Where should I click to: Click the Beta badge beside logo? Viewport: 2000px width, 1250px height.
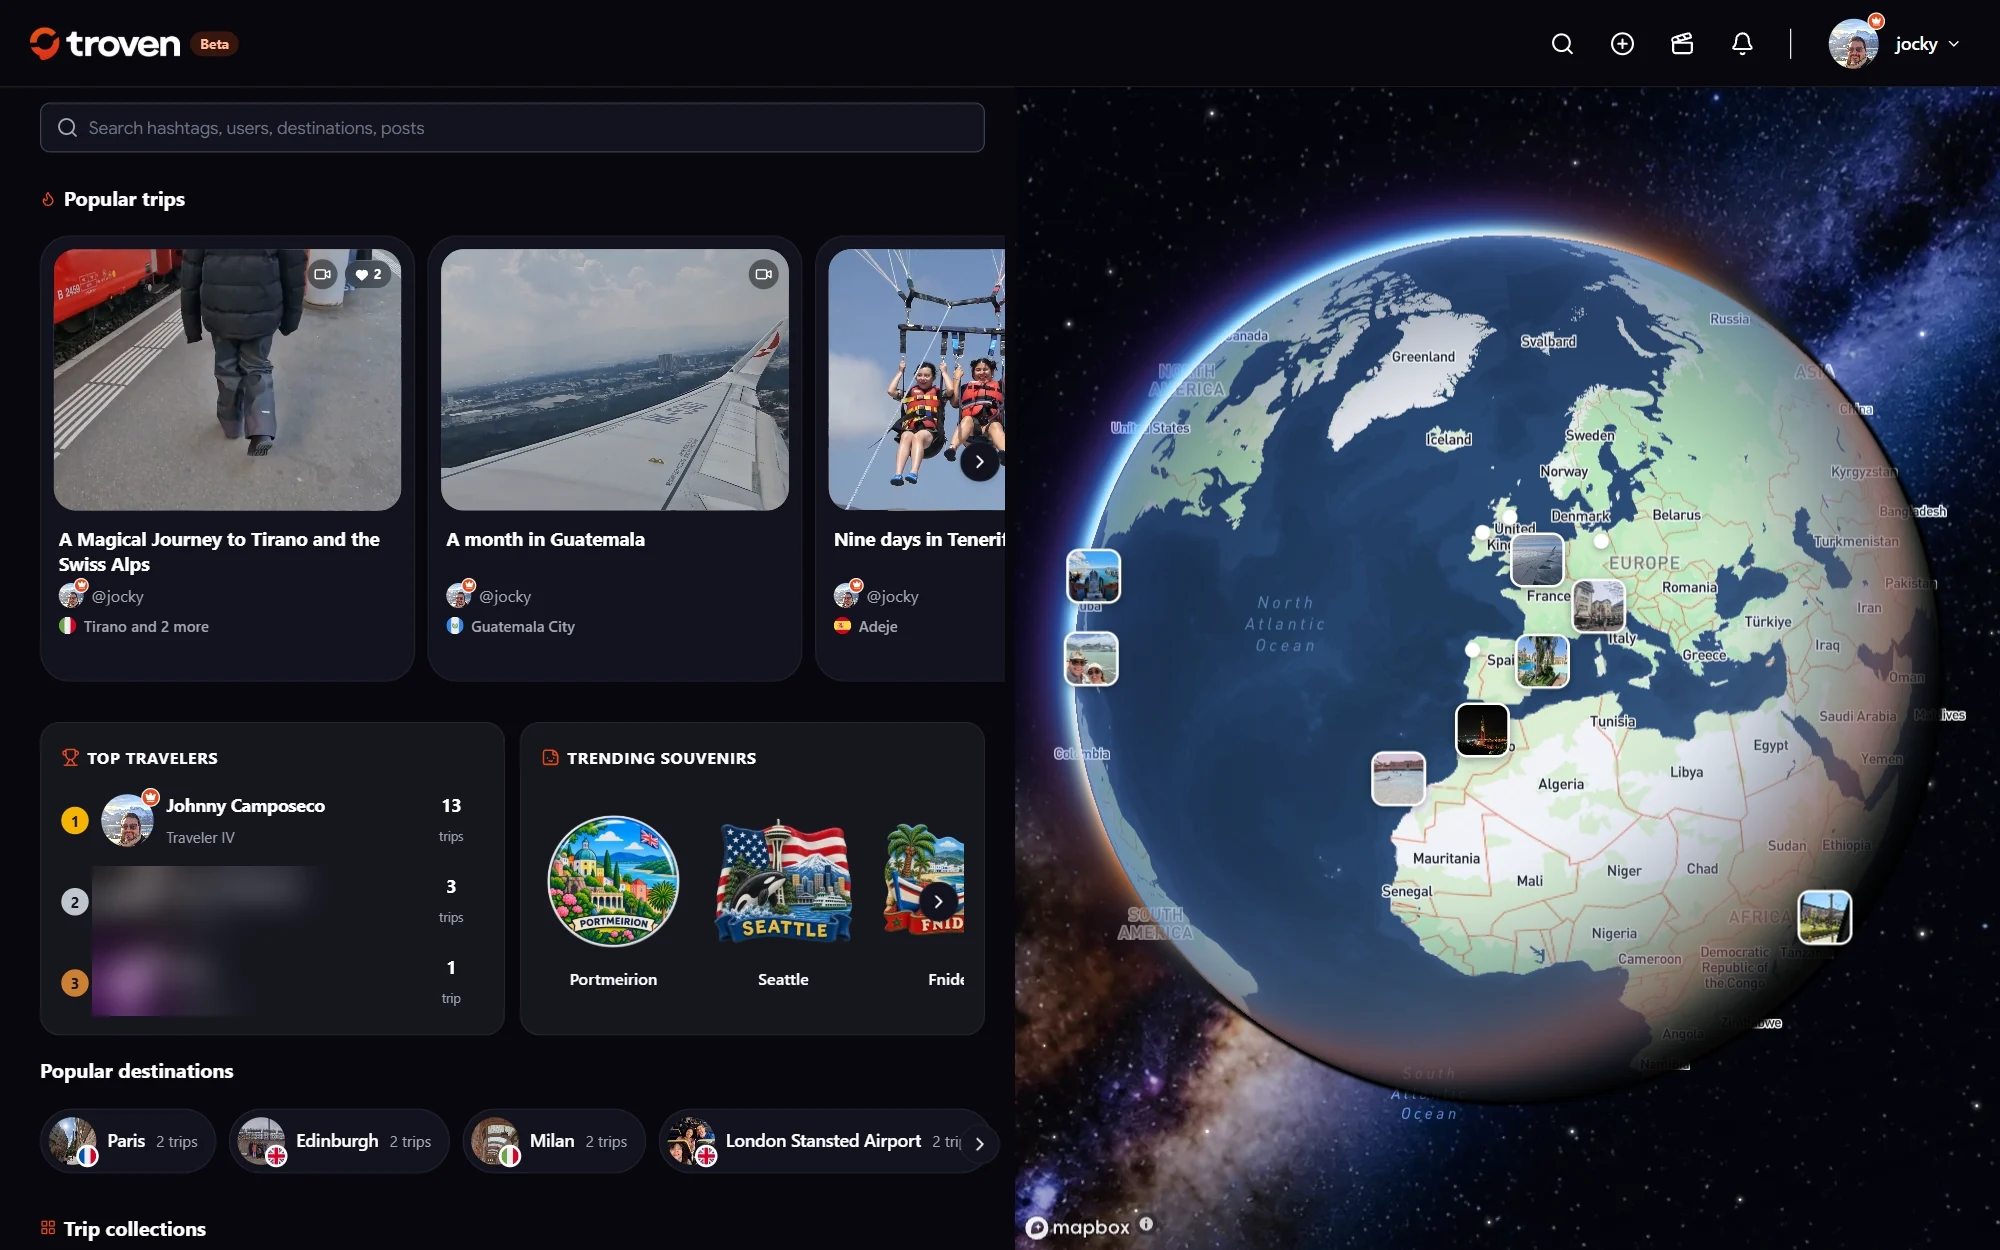214,44
